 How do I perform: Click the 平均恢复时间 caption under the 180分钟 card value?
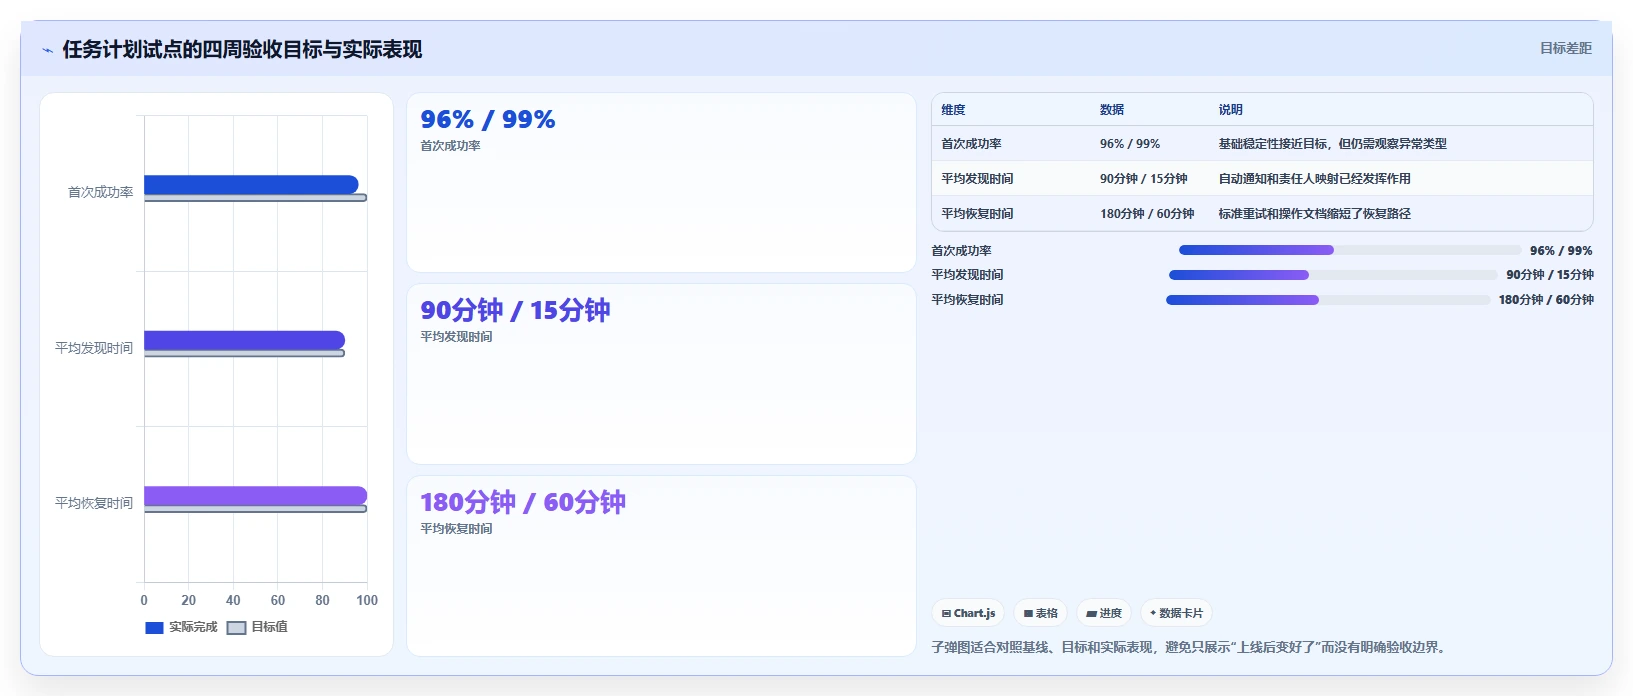pyautogui.click(x=456, y=529)
